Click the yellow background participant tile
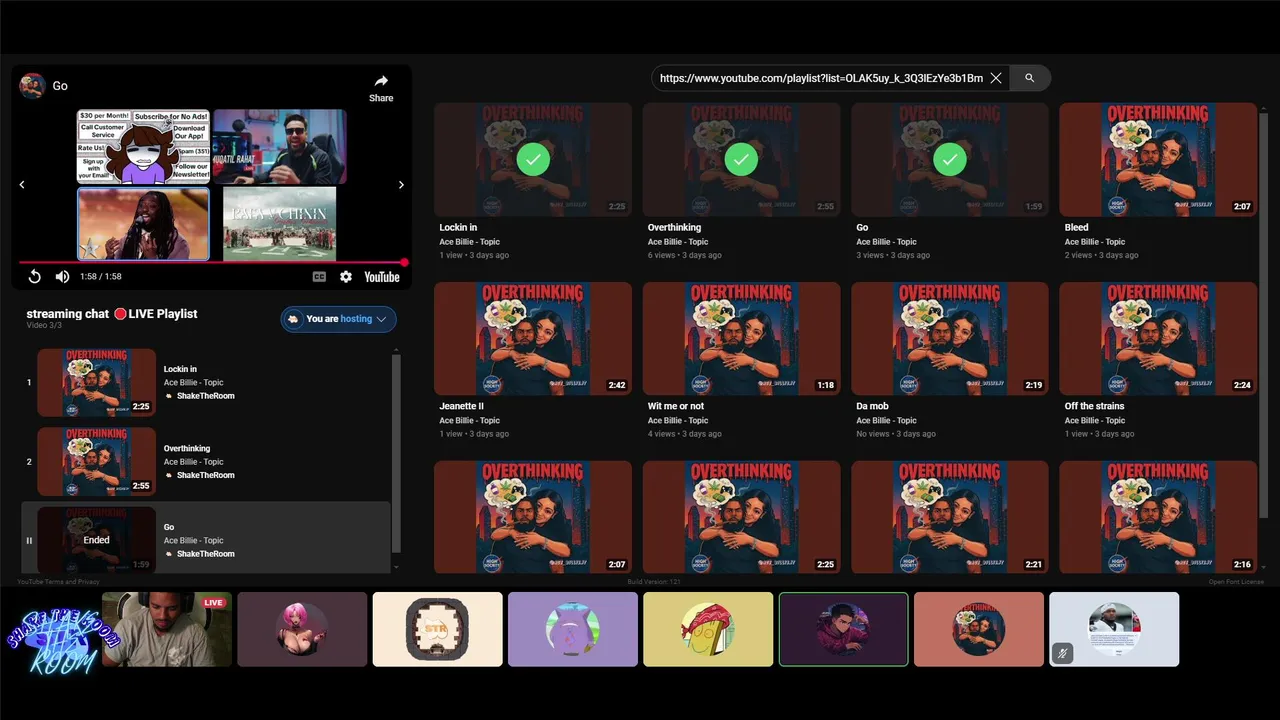The image size is (1280, 720). 708,629
